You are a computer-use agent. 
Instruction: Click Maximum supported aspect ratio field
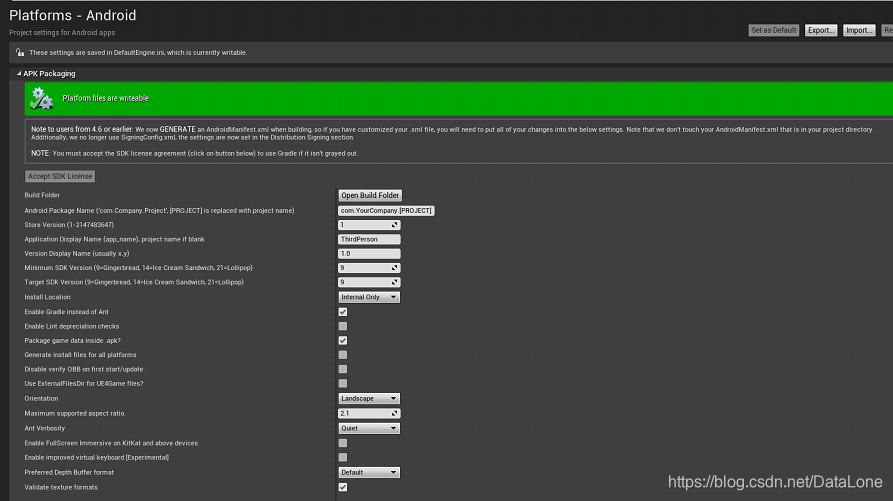pyautogui.click(x=369, y=413)
